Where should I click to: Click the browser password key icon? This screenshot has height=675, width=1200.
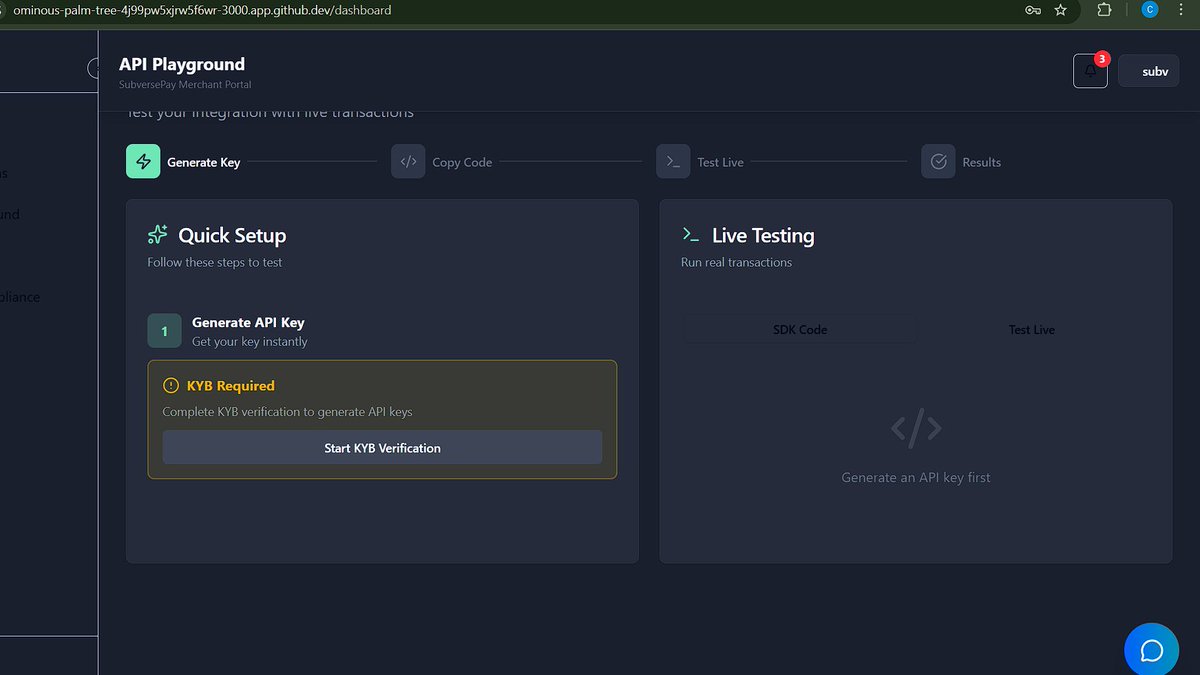point(1033,10)
